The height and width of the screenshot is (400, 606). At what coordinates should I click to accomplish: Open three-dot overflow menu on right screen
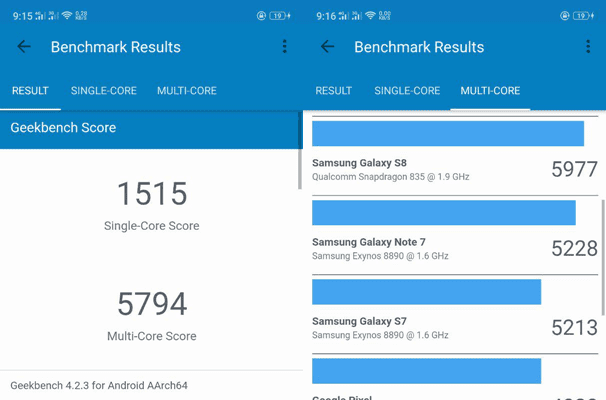point(588,46)
